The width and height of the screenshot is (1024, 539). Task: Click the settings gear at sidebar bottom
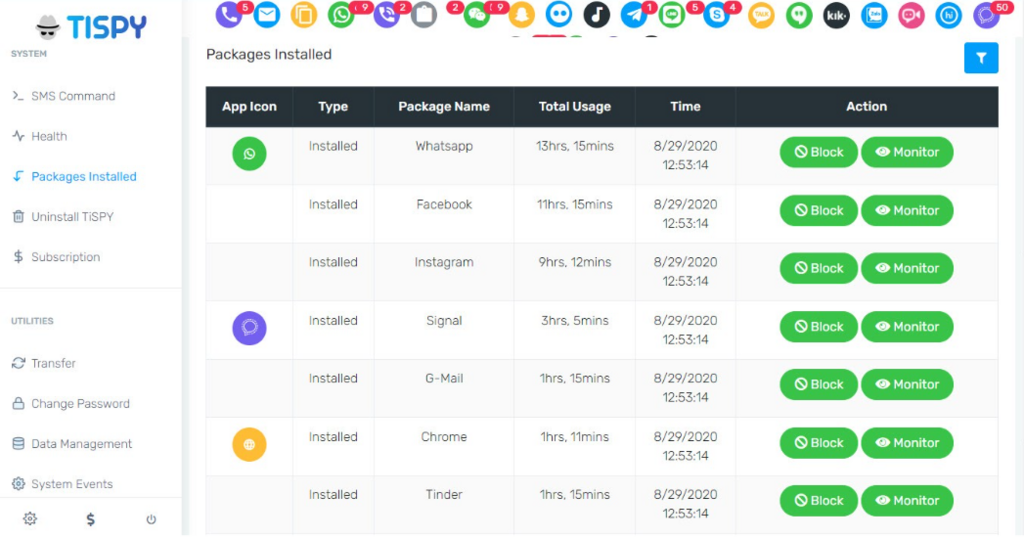click(30, 519)
